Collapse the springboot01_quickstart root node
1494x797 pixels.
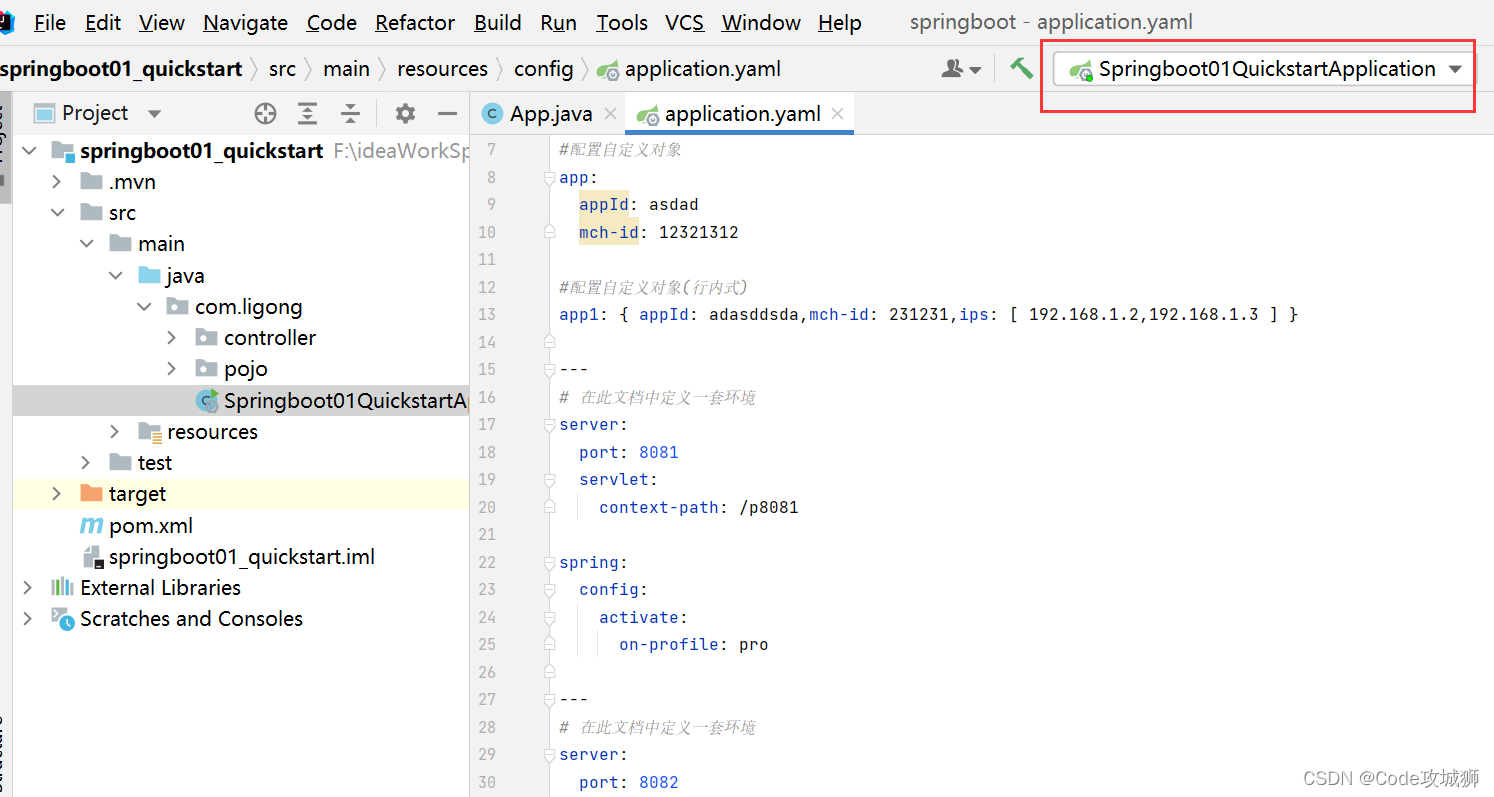click(29, 151)
